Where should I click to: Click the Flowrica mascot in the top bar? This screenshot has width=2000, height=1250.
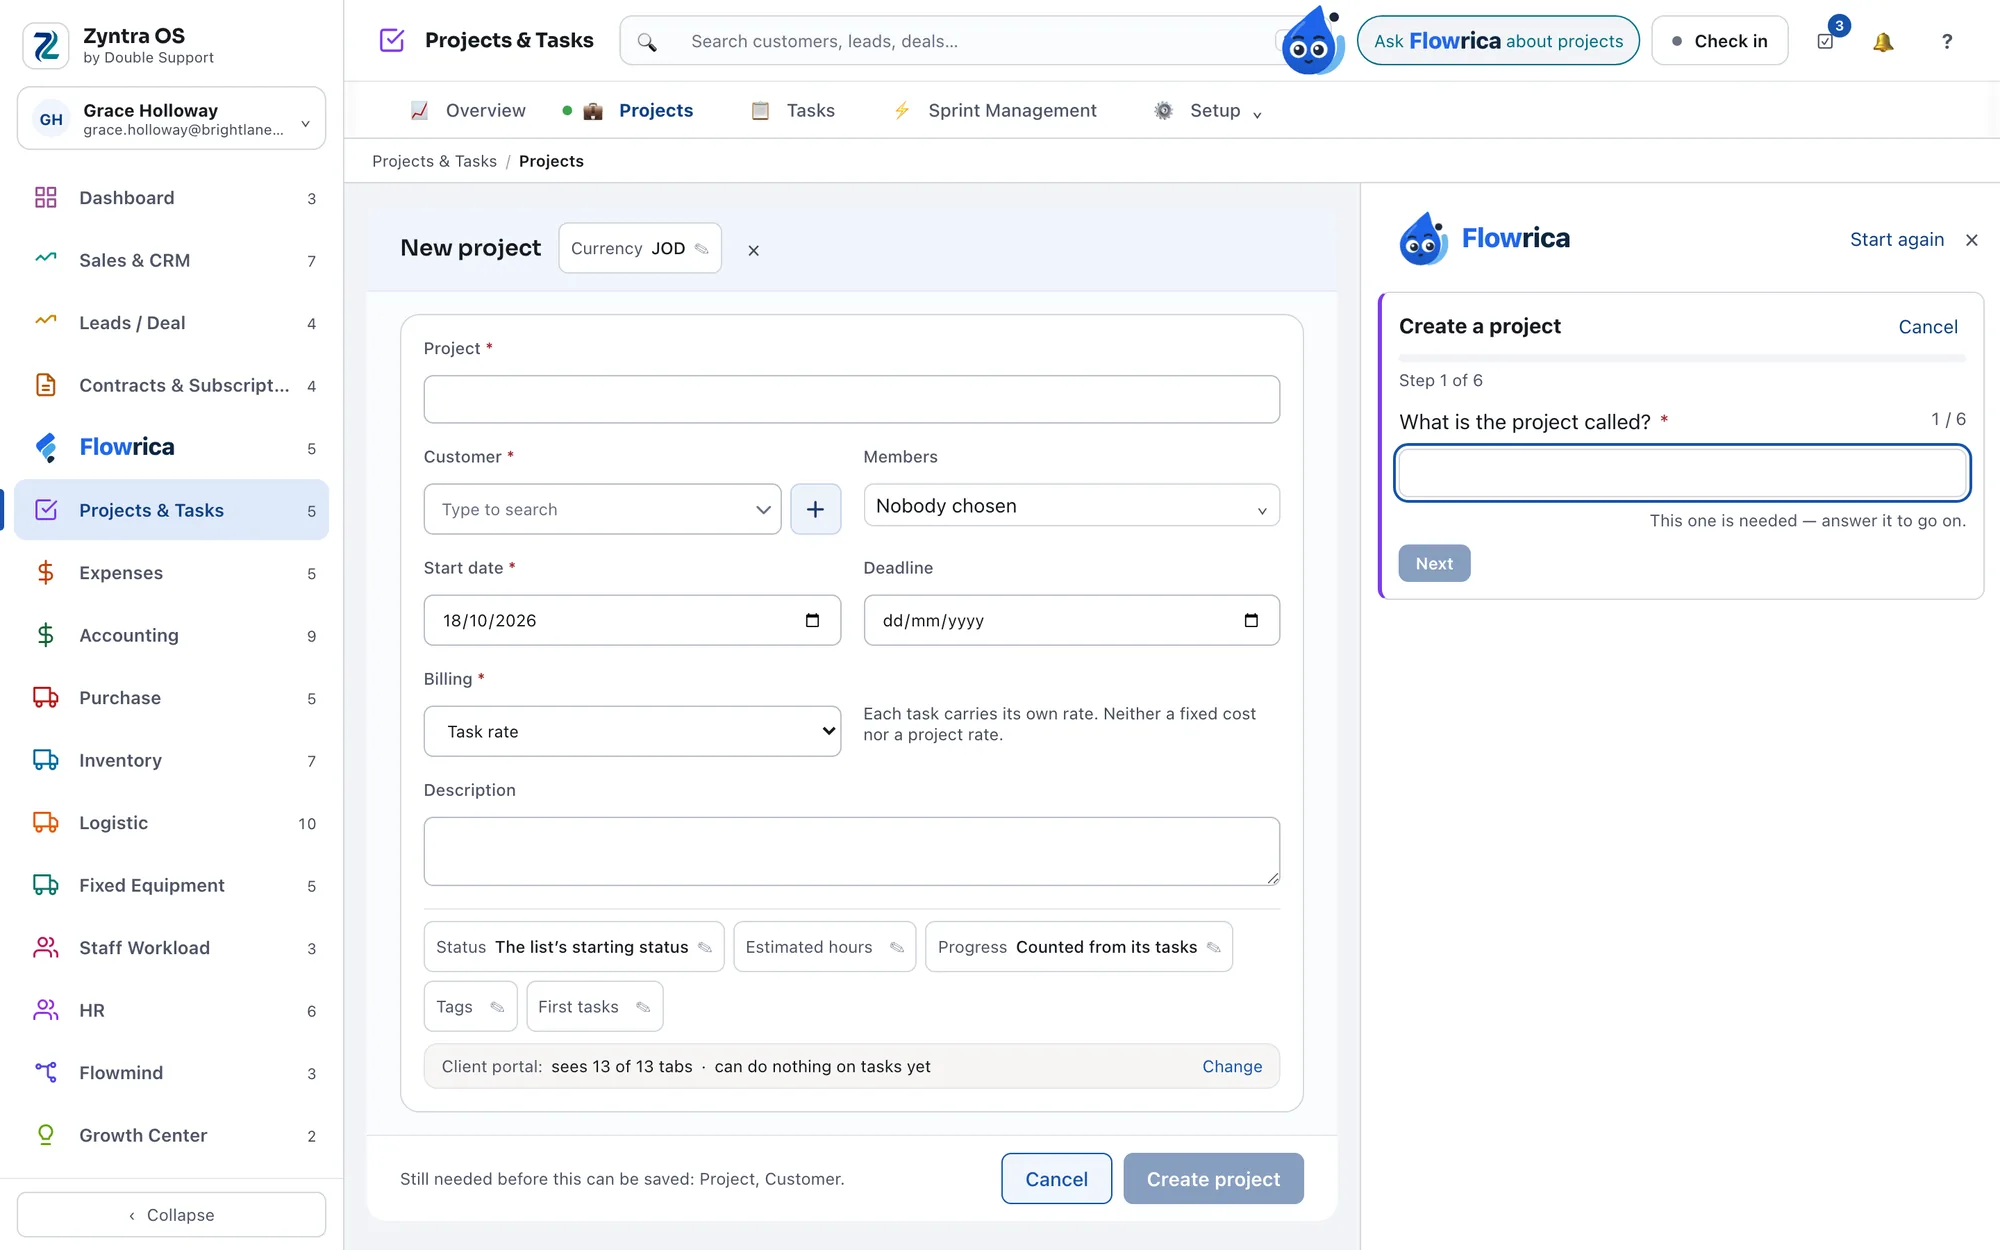click(1312, 42)
